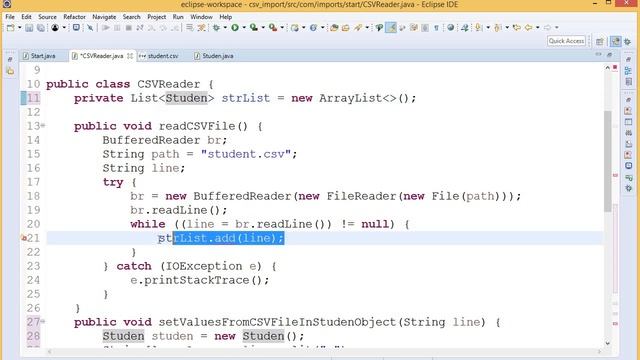Image resolution: width=640 pixels, height=360 pixels.
Task: Open the Navigate menu
Action: 104,17
